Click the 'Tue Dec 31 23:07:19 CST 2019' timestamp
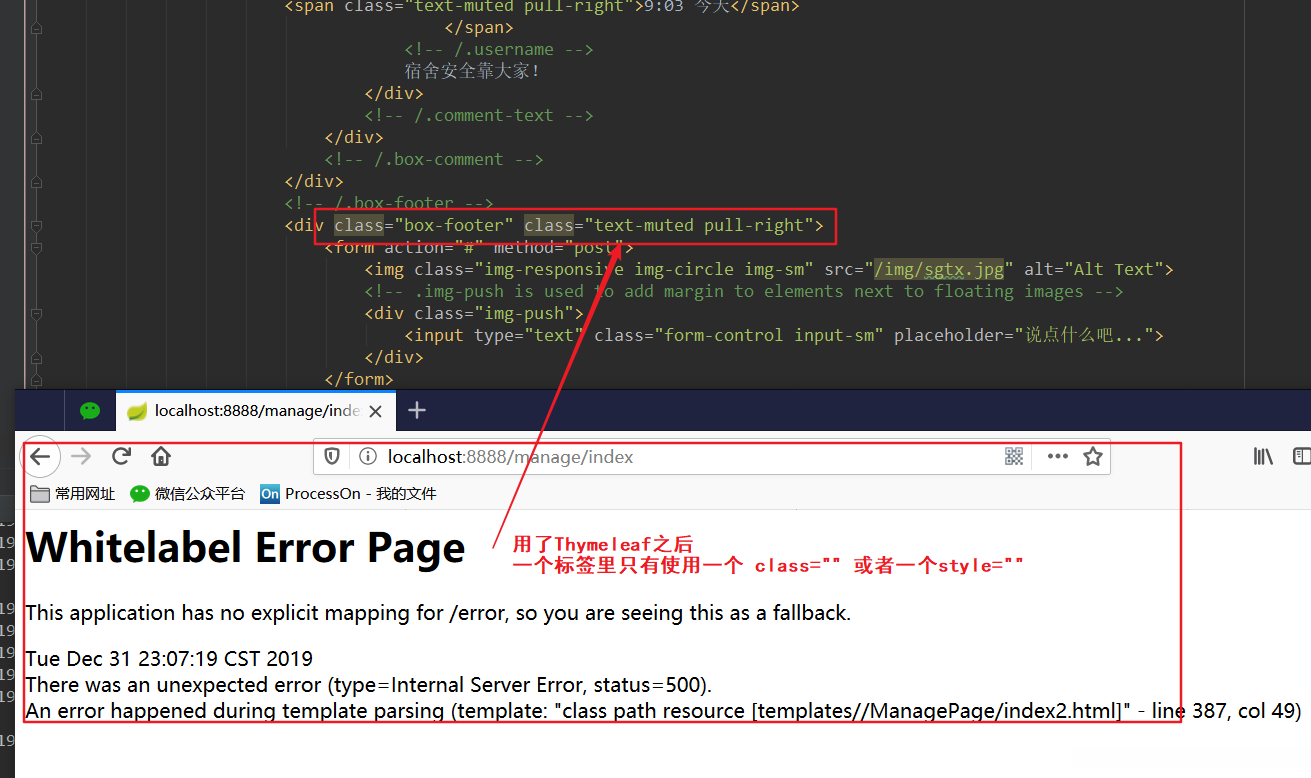 click(x=169, y=659)
